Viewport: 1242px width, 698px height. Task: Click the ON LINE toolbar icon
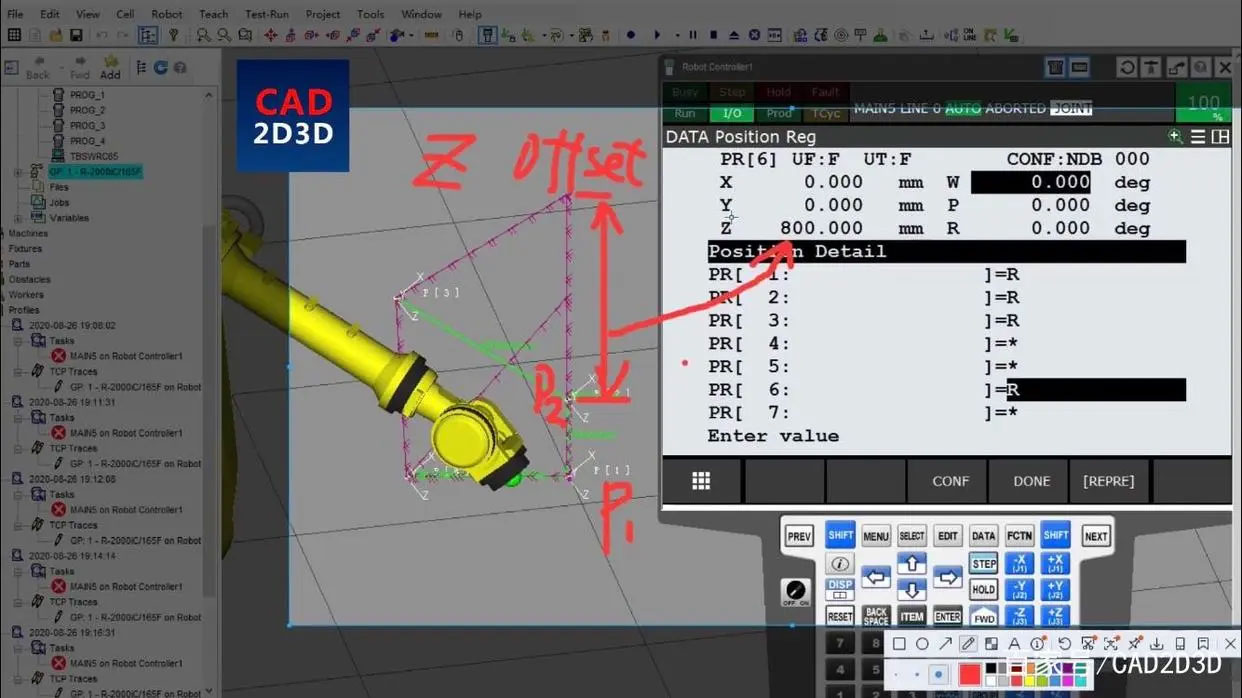[969, 35]
